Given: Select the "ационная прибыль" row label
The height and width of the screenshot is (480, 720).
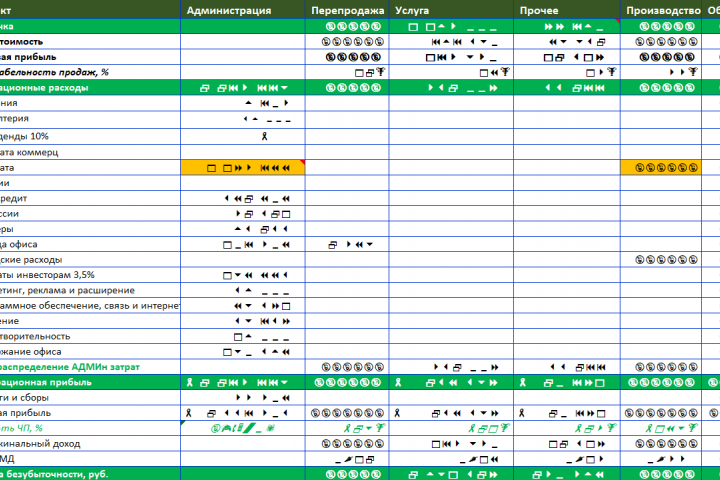Looking at the screenshot, I should tap(45, 382).
